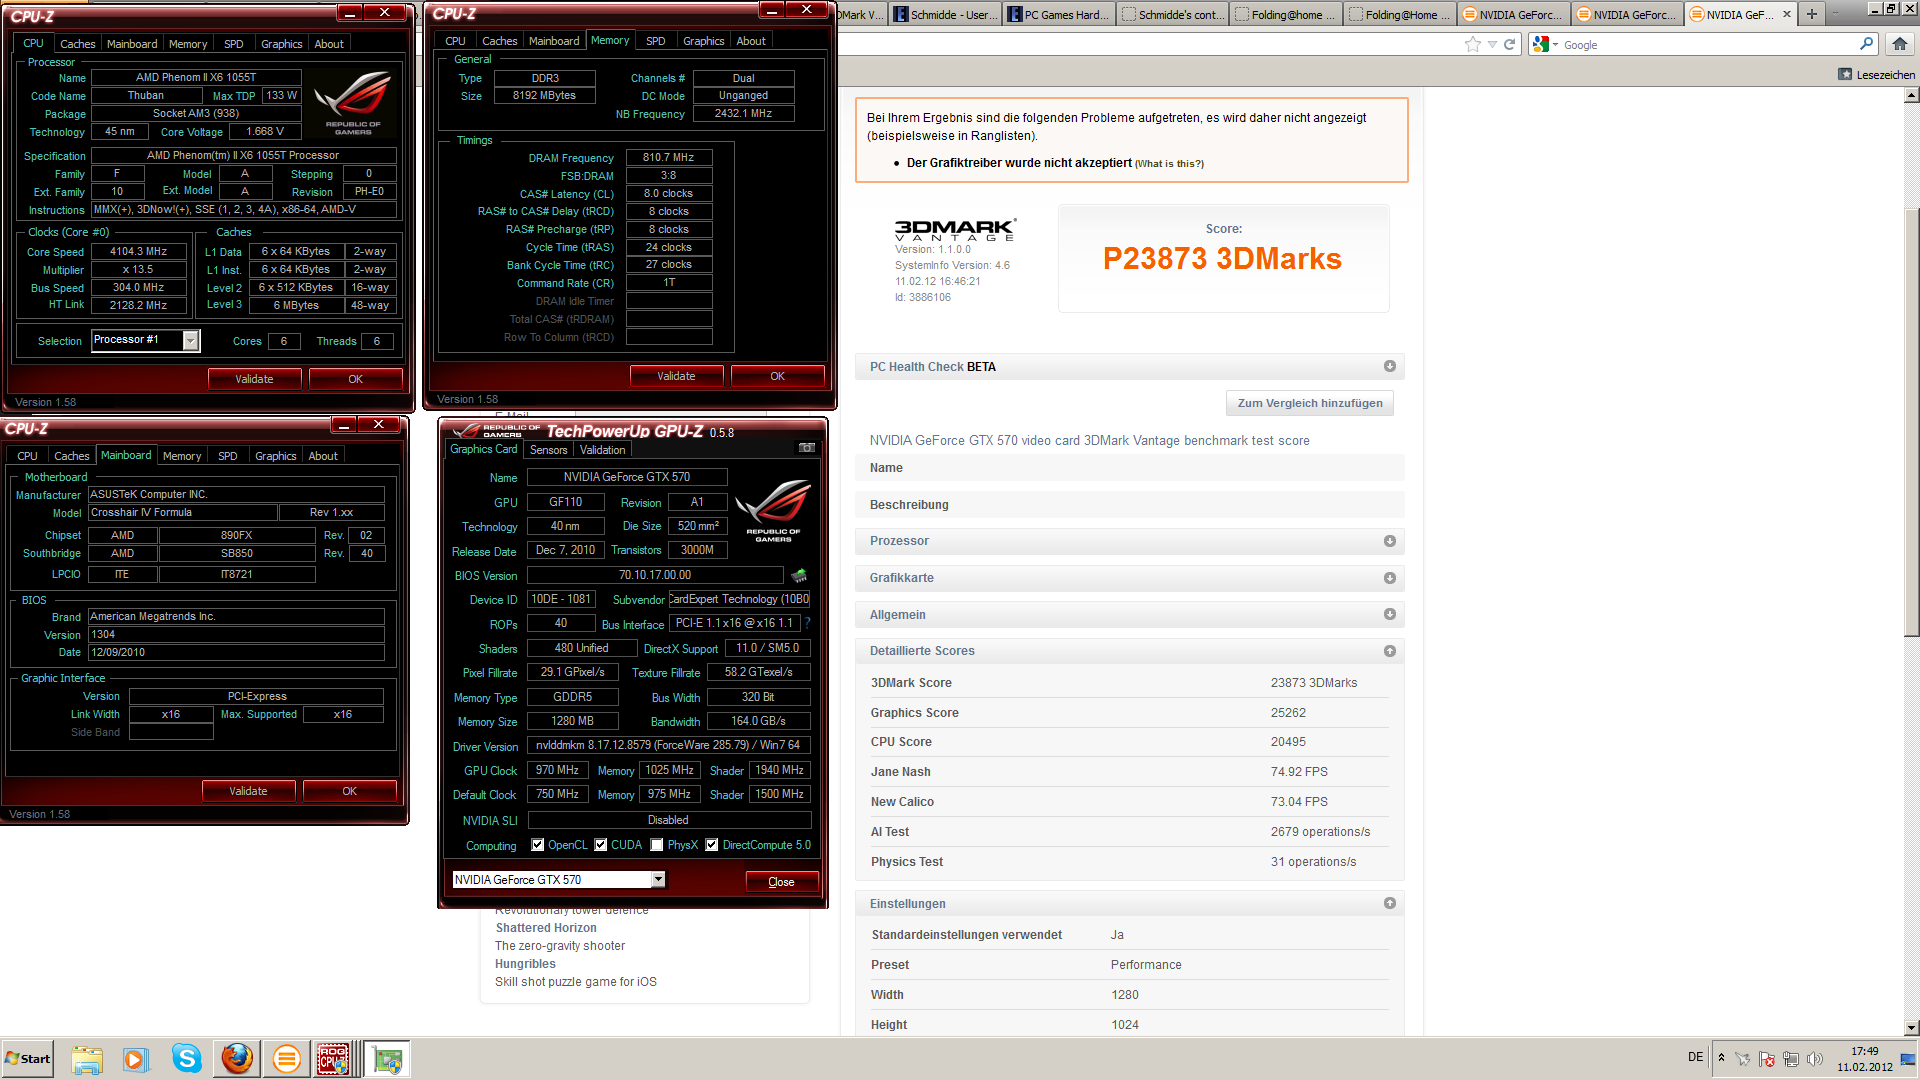The height and width of the screenshot is (1080, 1920).
Task: Click the Hungribles link
Action: click(525, 964)
